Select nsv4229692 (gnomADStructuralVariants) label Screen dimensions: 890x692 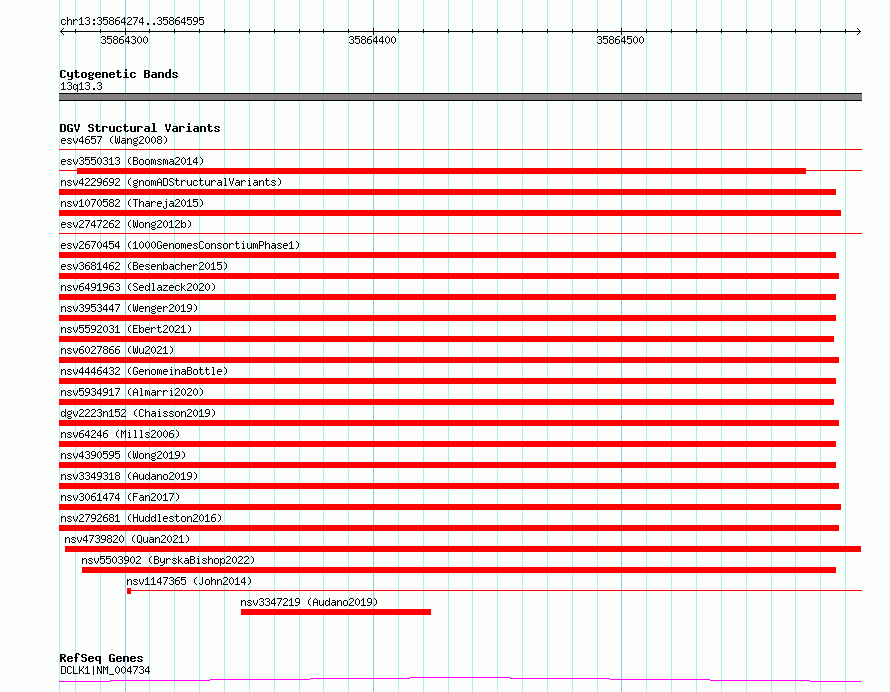pyautogui.click(x=171, y=182)
